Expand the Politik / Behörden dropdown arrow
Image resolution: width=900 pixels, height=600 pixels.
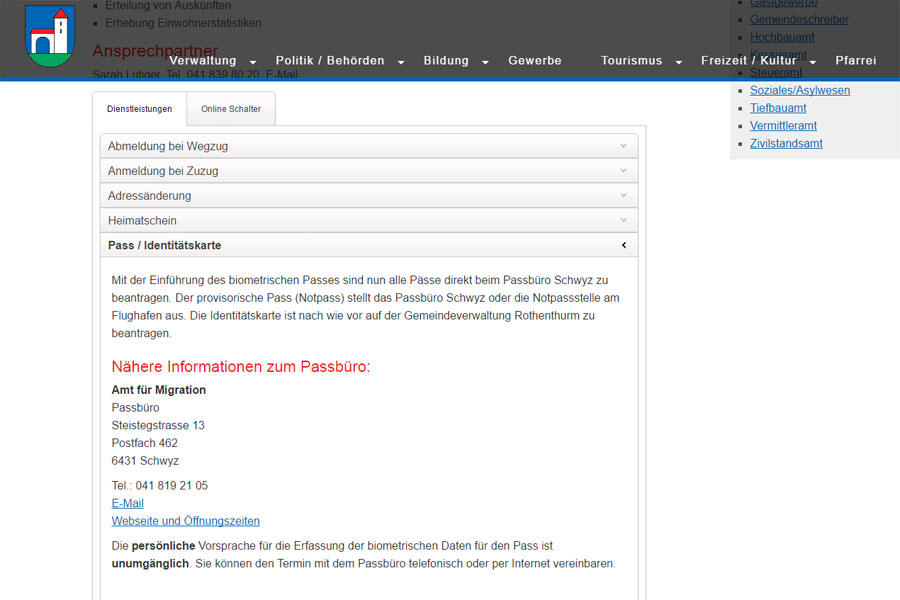tap(401, 62)
